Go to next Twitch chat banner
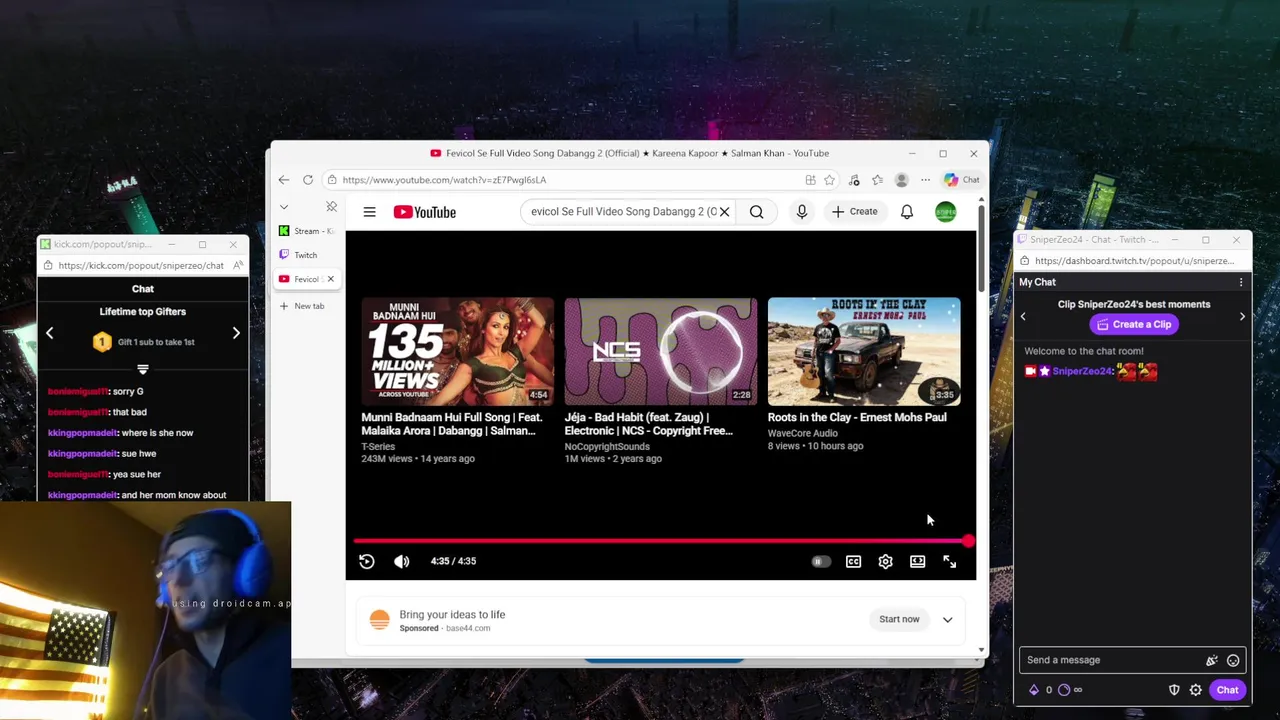 [1242, 316]
